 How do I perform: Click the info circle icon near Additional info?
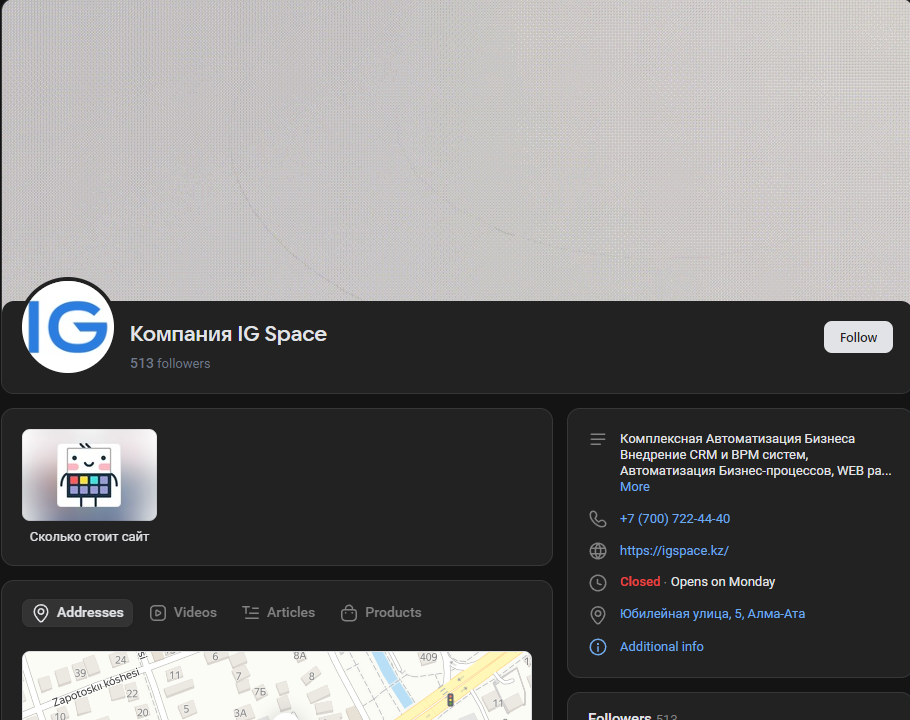[x=598, y=647]
